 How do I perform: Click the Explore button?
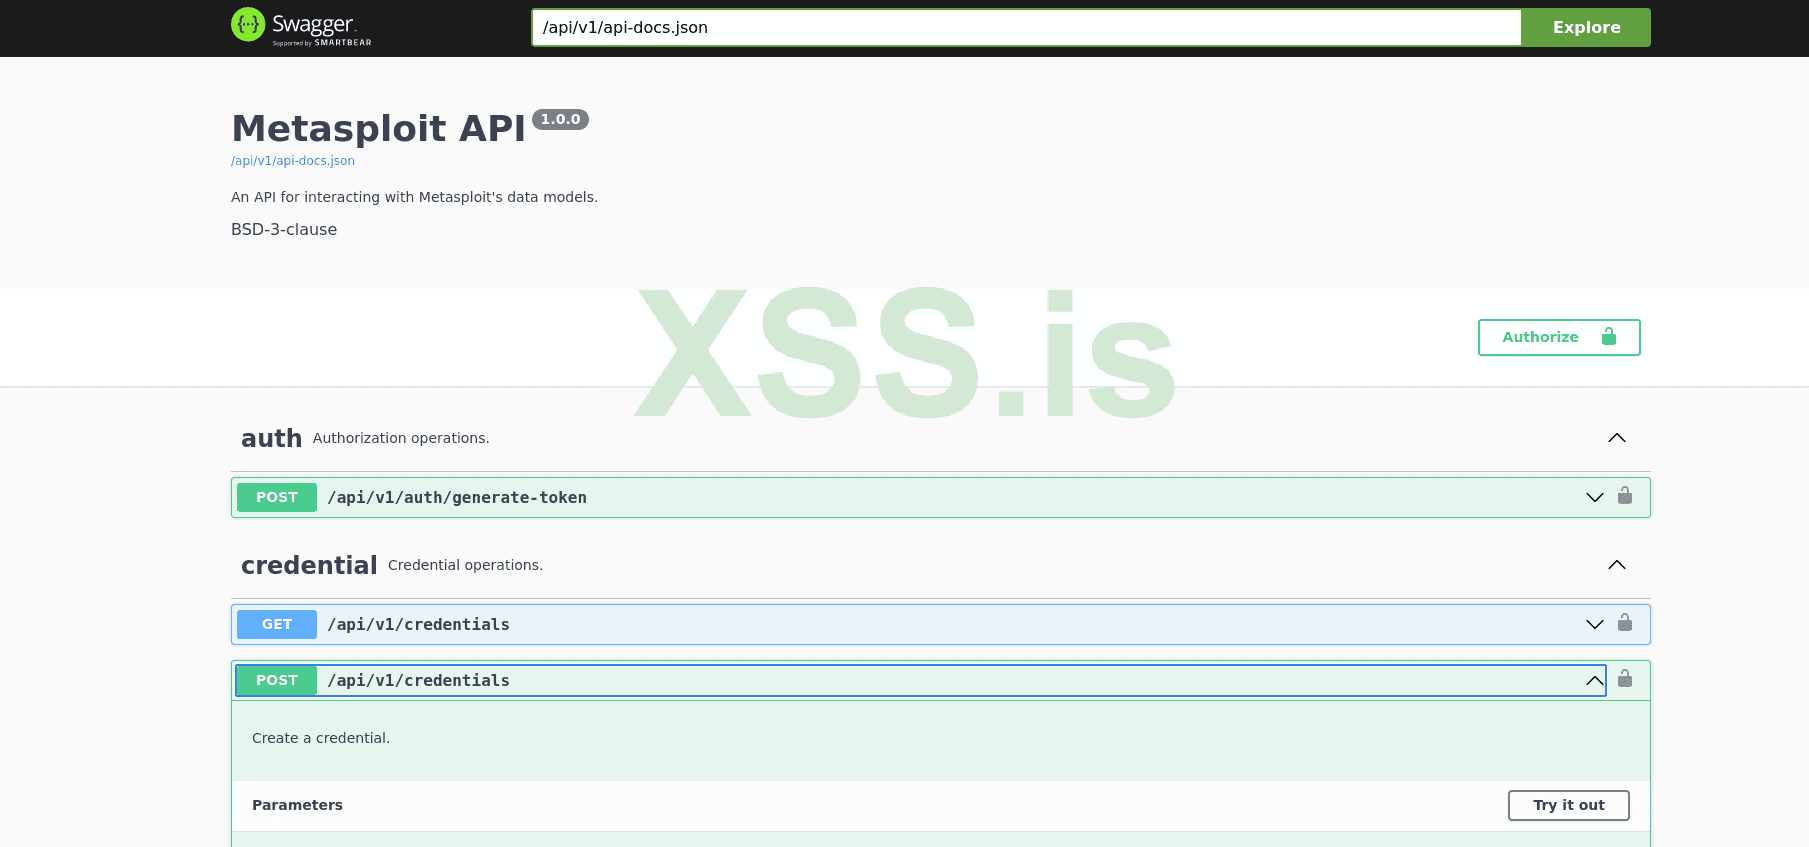(1586, 27)
